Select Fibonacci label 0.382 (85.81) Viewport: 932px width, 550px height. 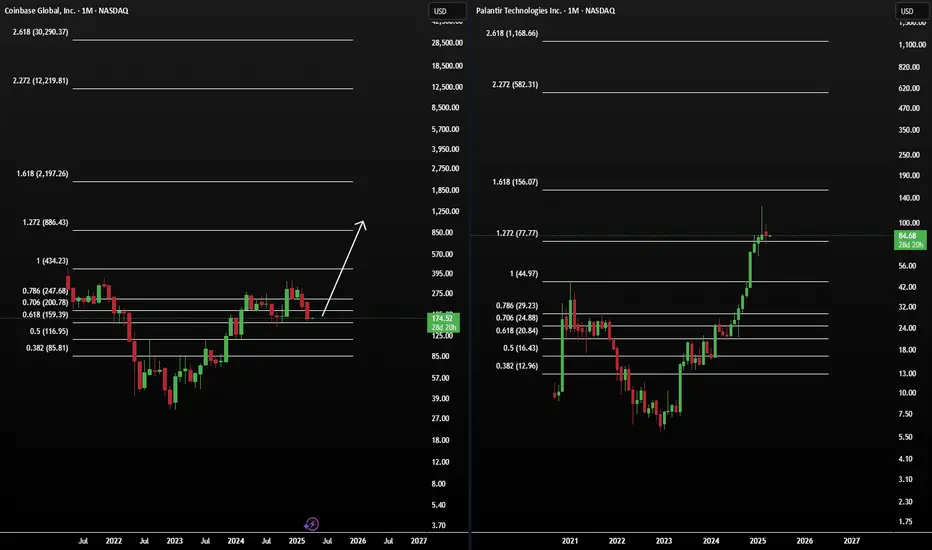point(48,348)
